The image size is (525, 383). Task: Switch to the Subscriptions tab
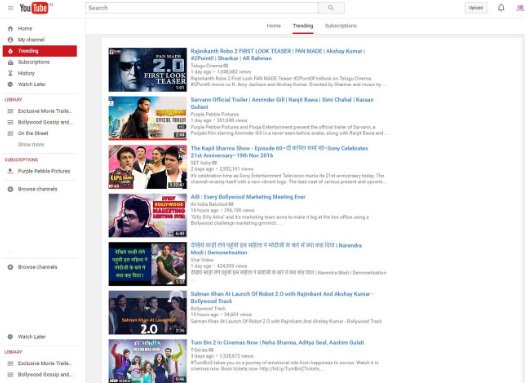click(x=341, y=26)
